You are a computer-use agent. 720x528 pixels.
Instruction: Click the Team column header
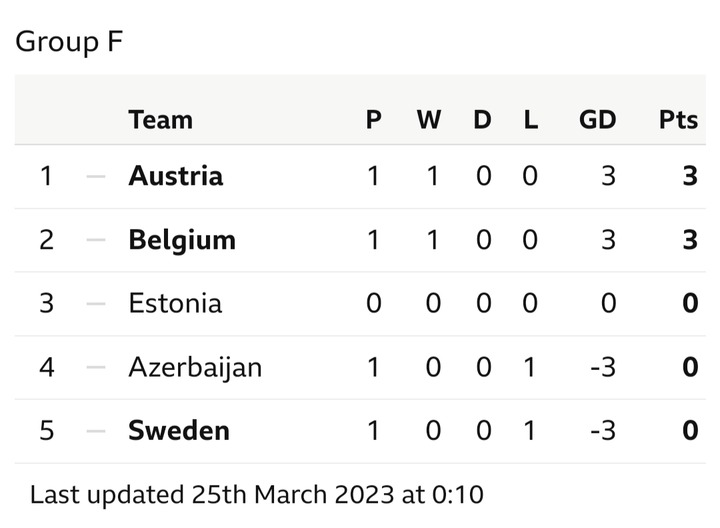(160, 120)
